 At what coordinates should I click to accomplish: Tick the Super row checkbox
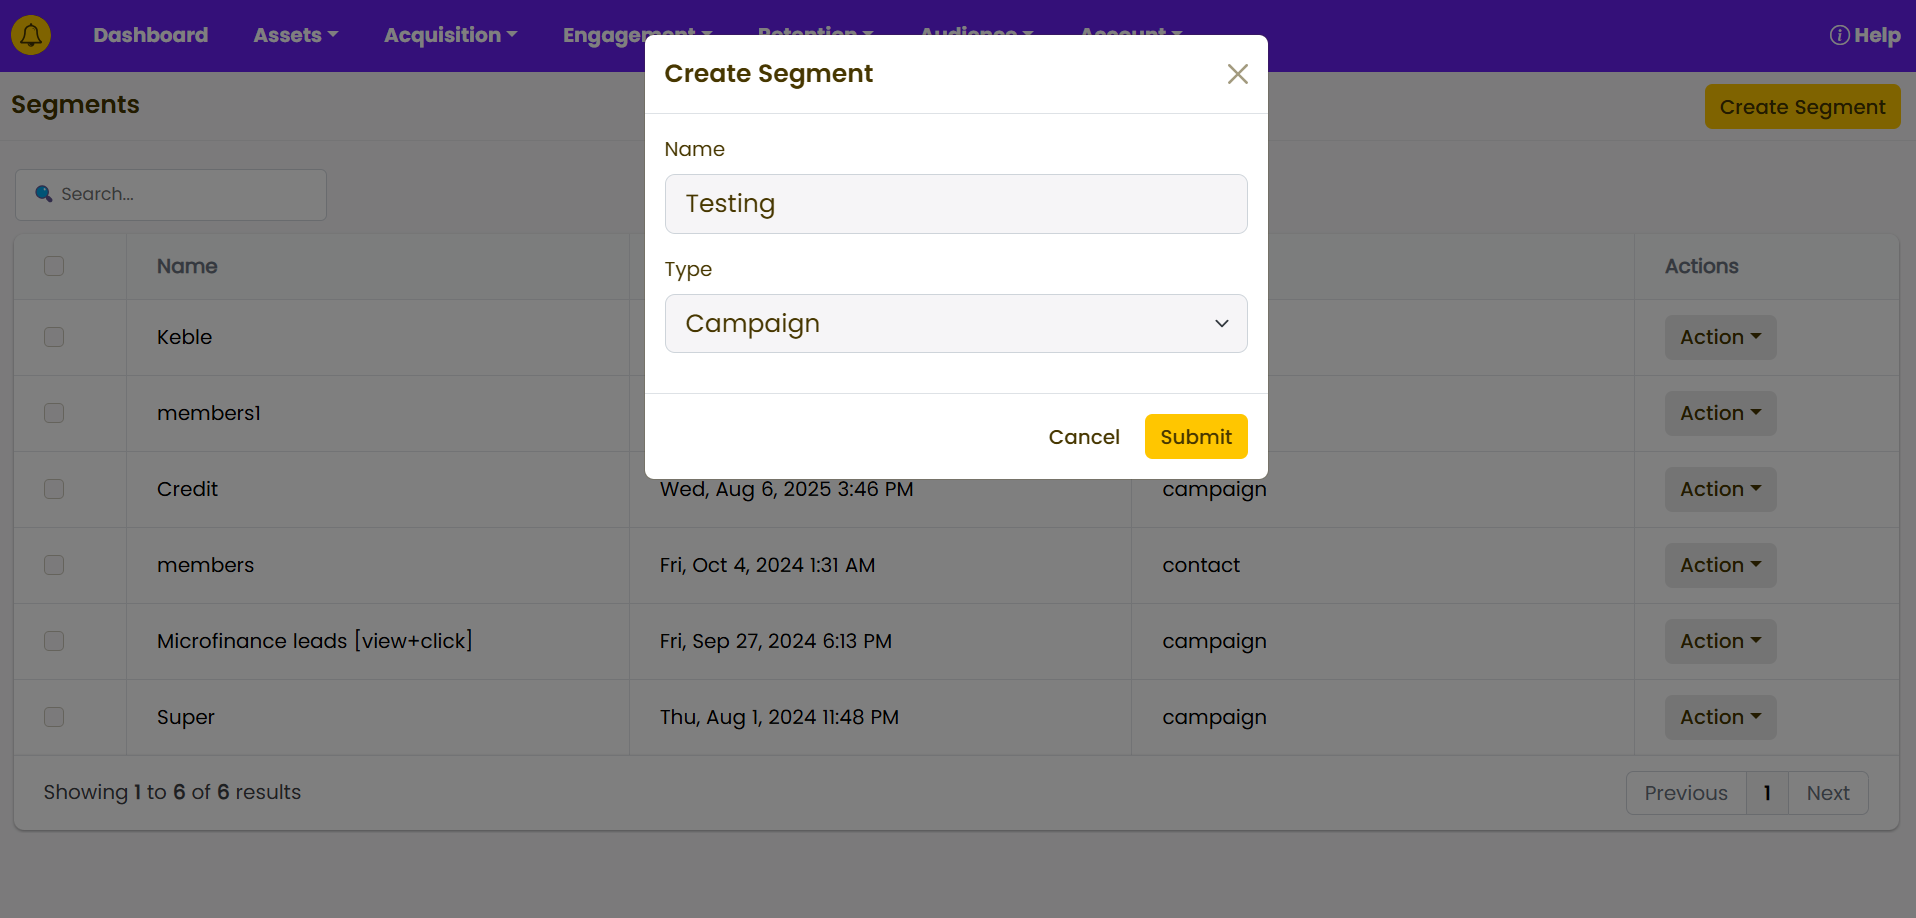pos(54,717)
